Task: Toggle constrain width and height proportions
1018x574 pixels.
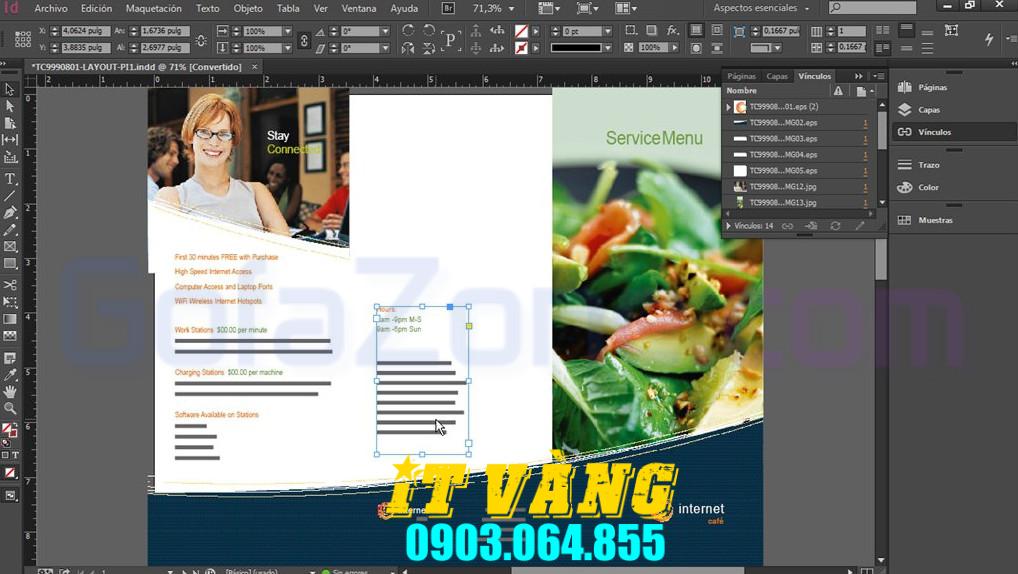Action: (201, 40)
